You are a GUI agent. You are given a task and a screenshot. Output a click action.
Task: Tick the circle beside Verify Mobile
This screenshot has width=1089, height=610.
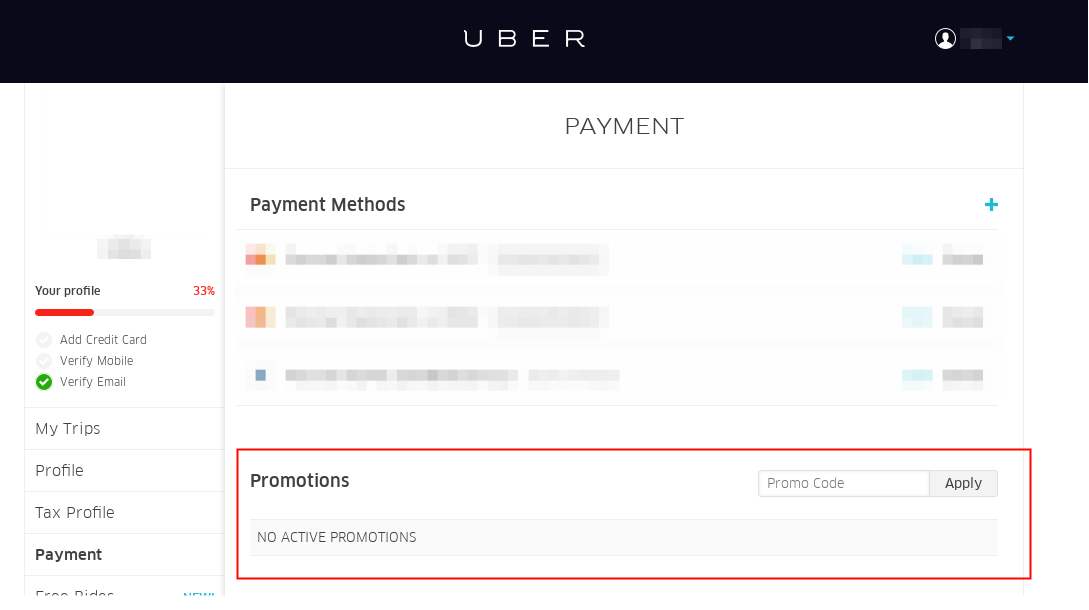[44, 361]
